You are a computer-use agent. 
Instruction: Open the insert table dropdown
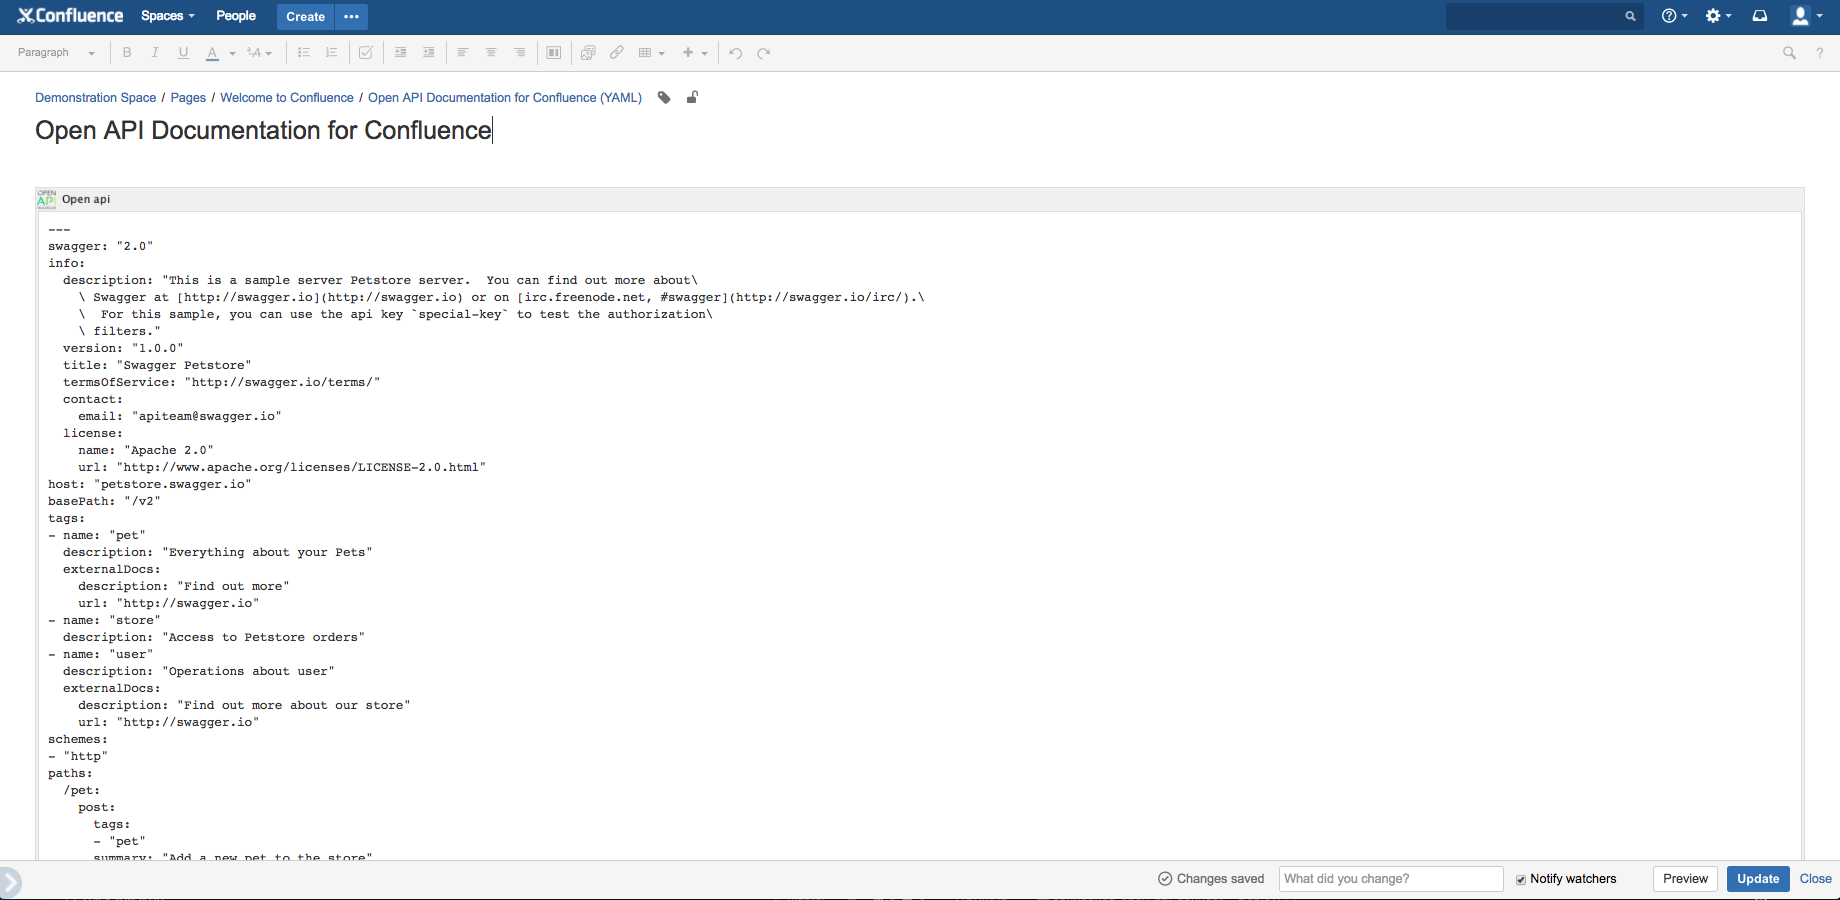652,53
